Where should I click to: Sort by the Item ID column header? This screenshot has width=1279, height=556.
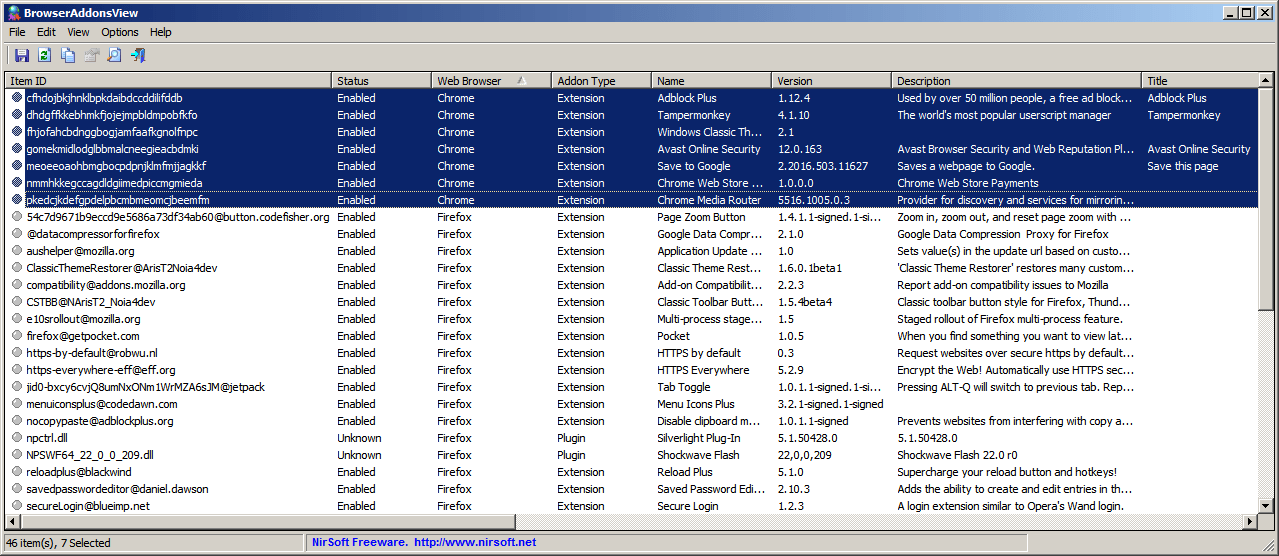(x=168, y=81)
